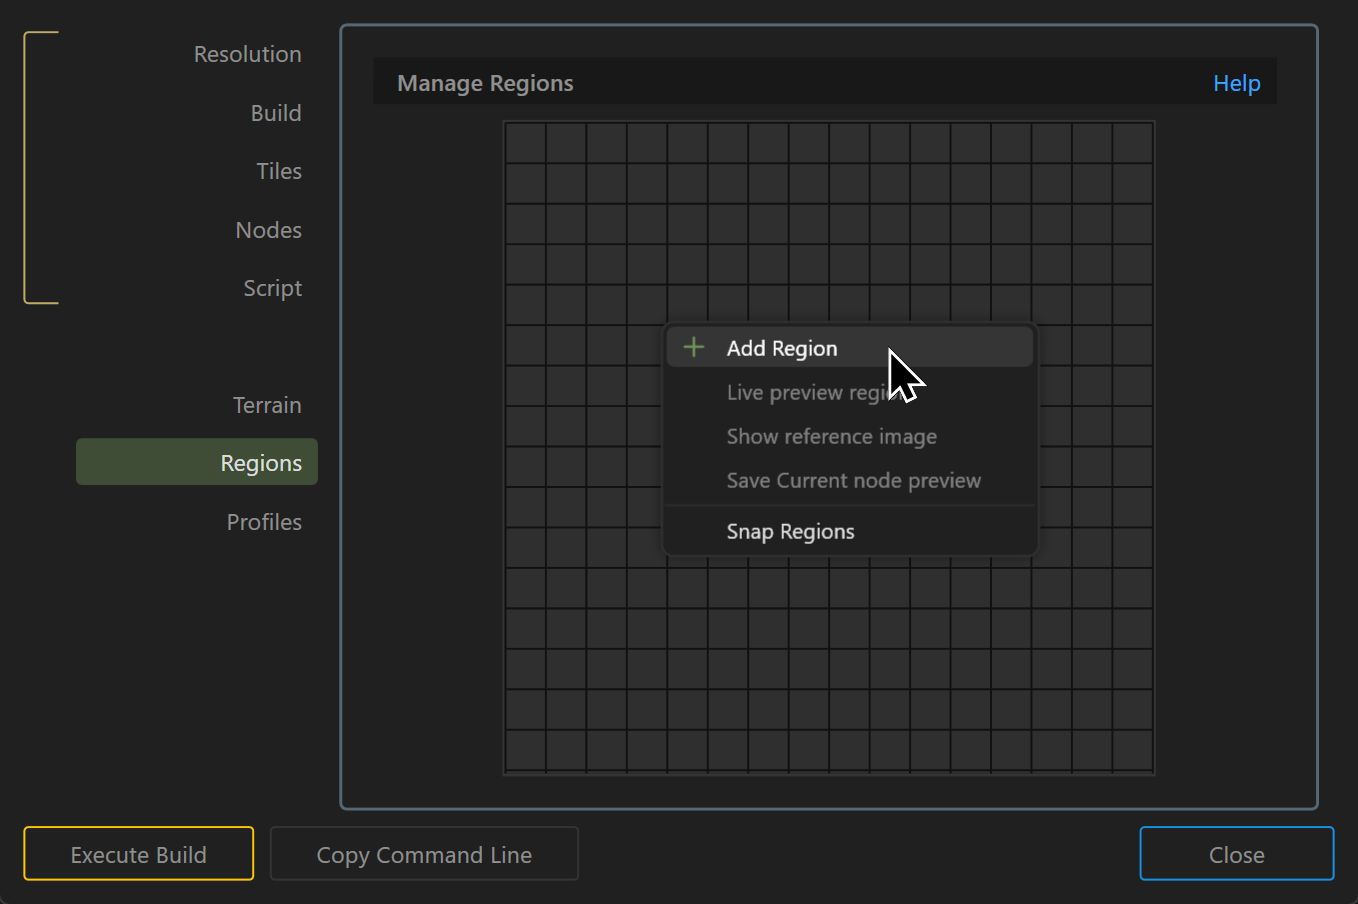Click bottom-right cell of region grid
Viewport: 1358px width, 904px height.
[1133, 751]
